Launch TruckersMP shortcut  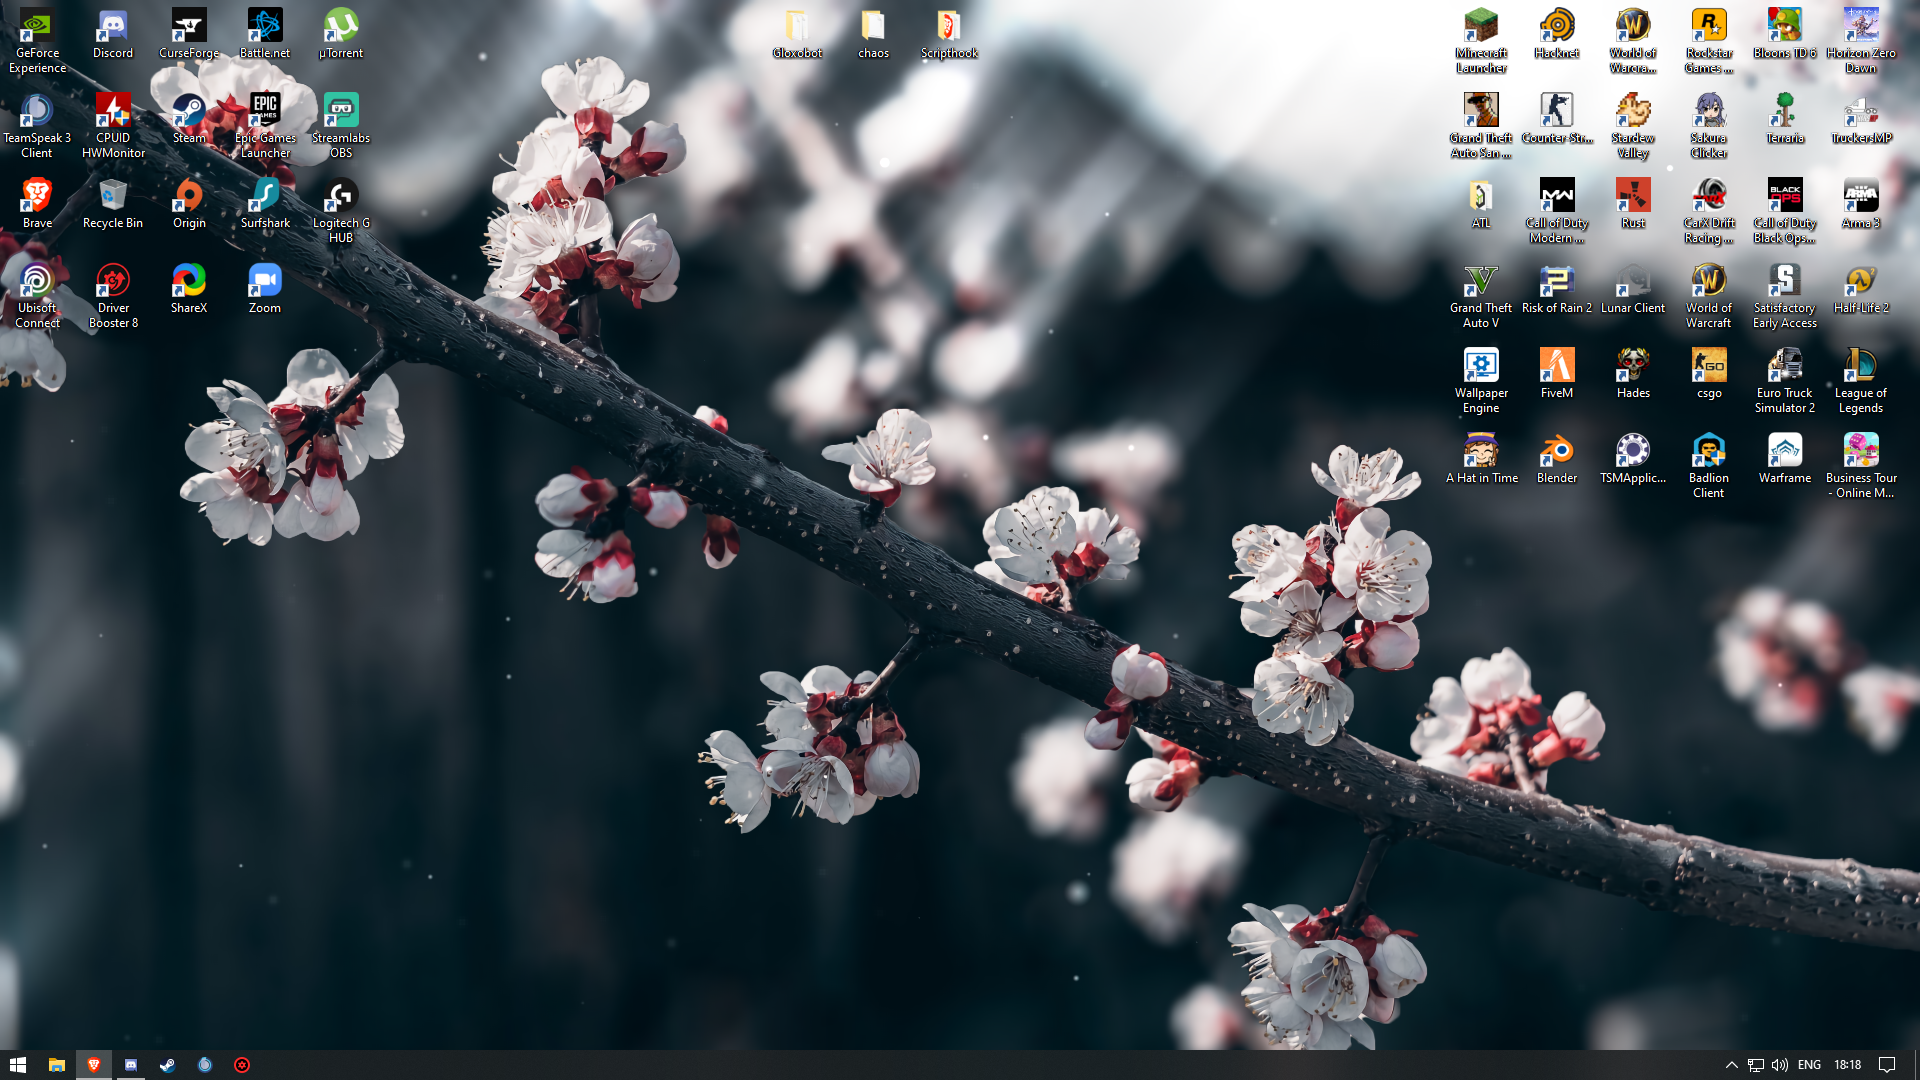(x=1861, y=118)
